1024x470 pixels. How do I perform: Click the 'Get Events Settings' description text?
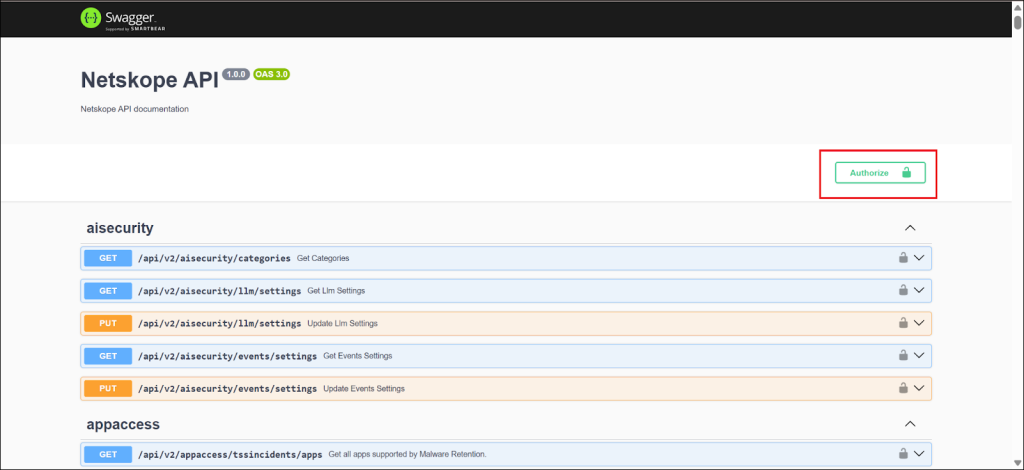point(358,356)
